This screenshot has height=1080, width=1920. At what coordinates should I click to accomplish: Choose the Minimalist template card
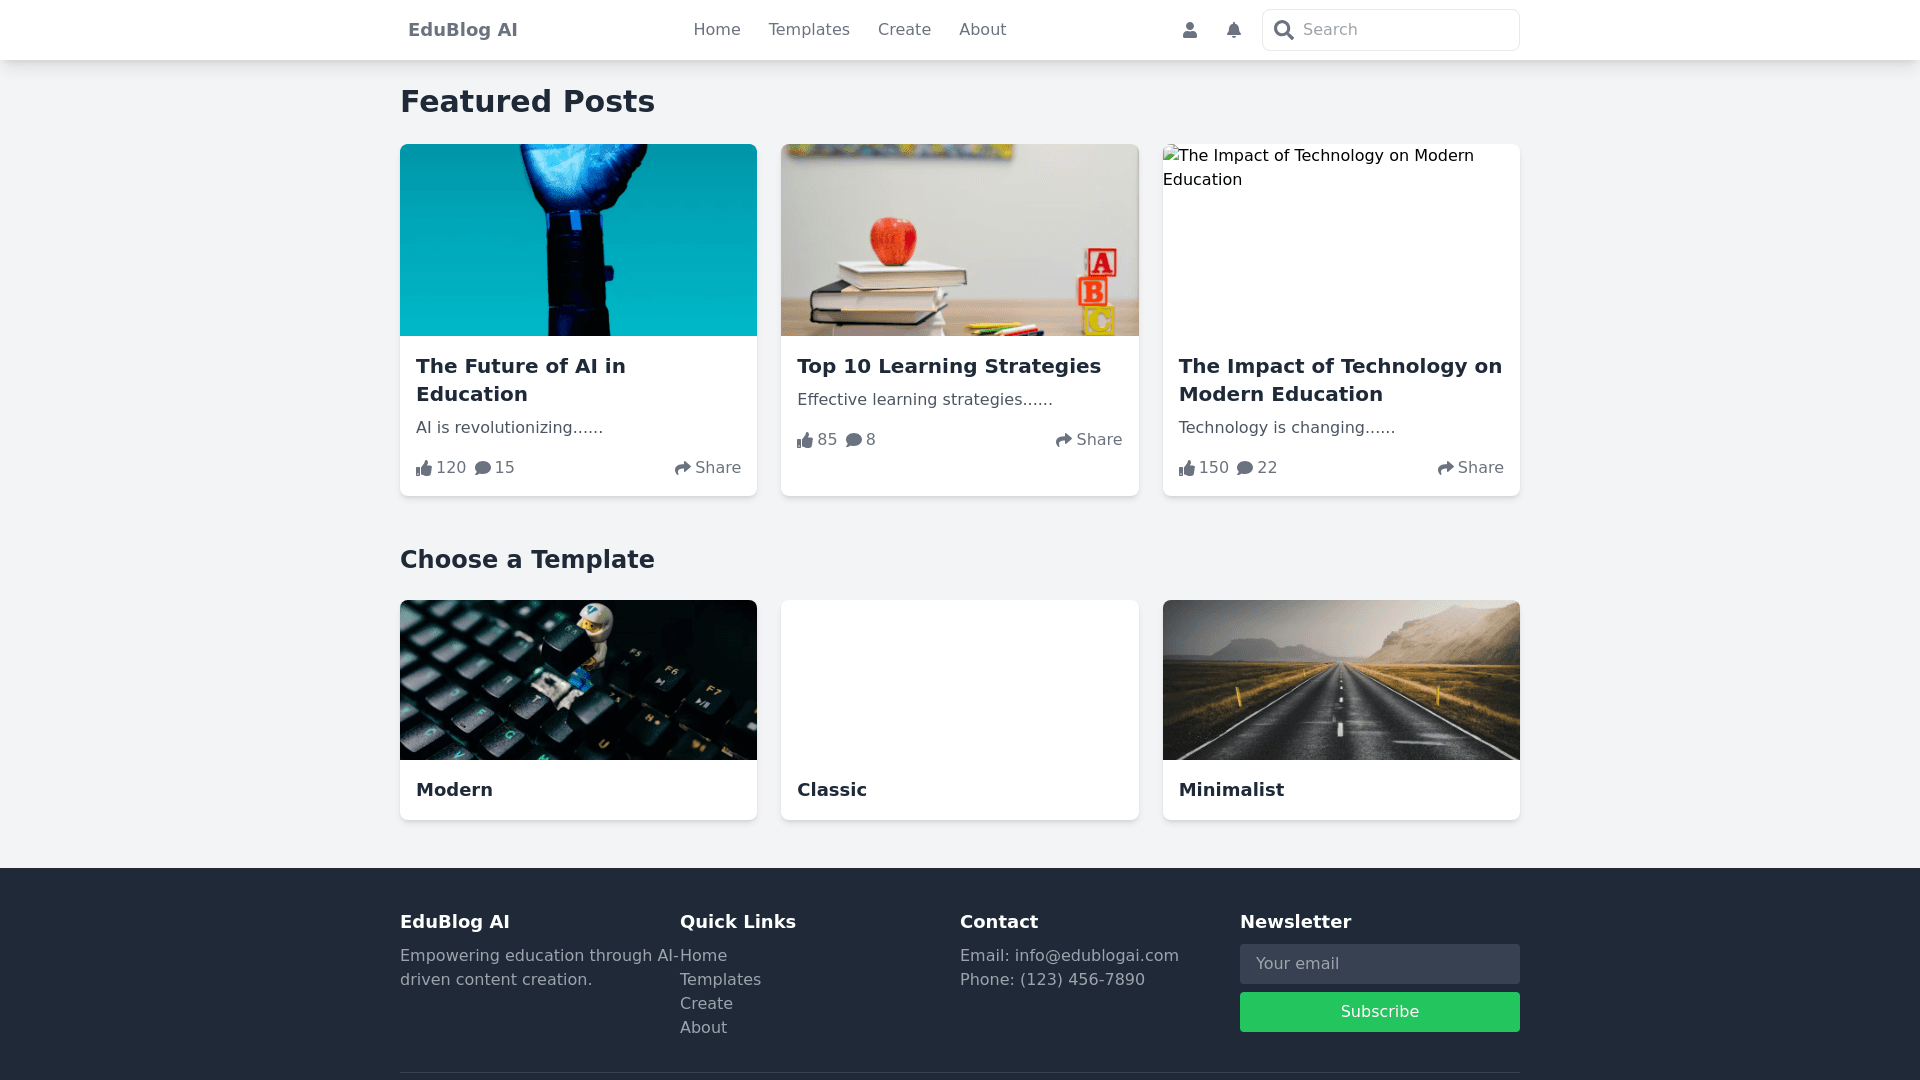pos(1340,709)
